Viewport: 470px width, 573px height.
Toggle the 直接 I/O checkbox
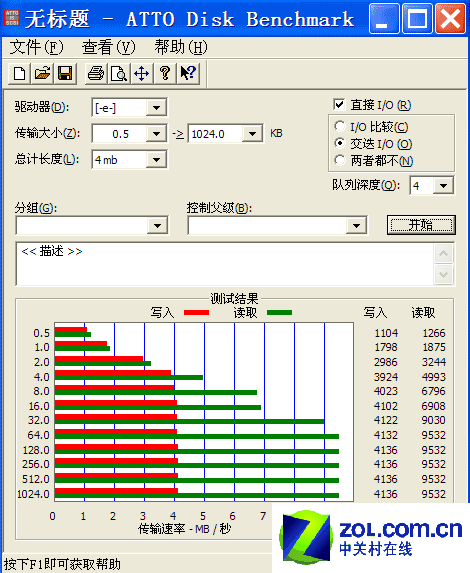339,105
